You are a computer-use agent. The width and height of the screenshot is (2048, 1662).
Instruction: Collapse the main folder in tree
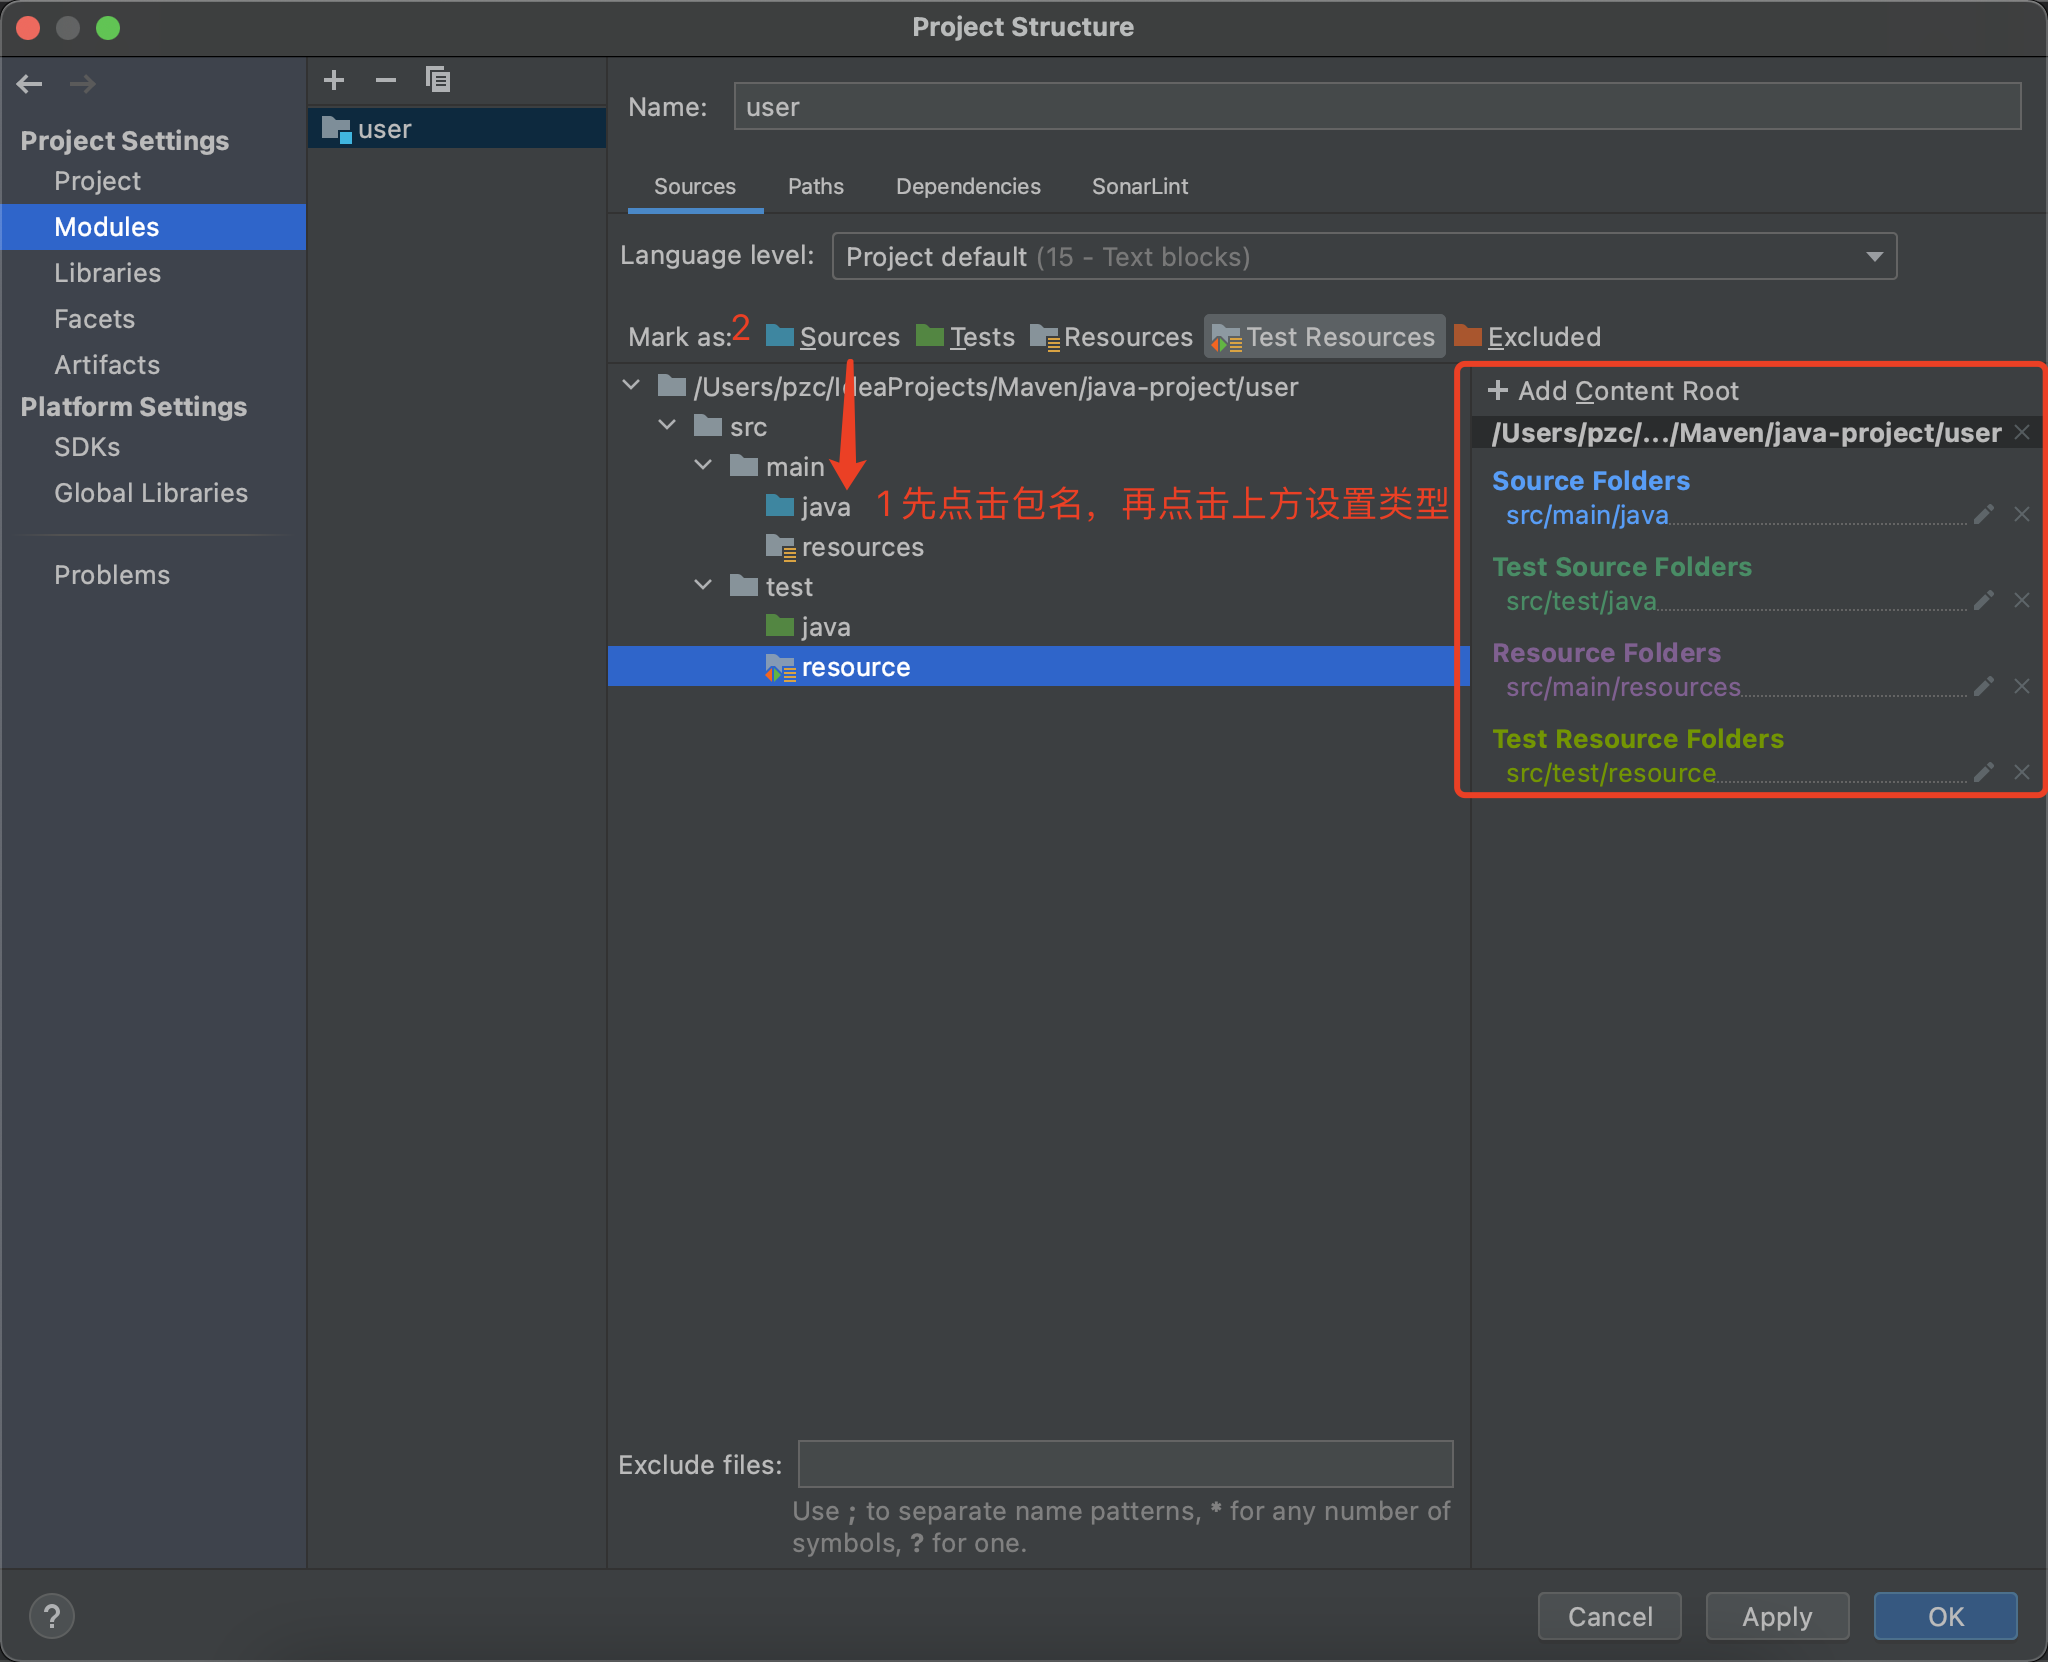[x=704, y=466]
